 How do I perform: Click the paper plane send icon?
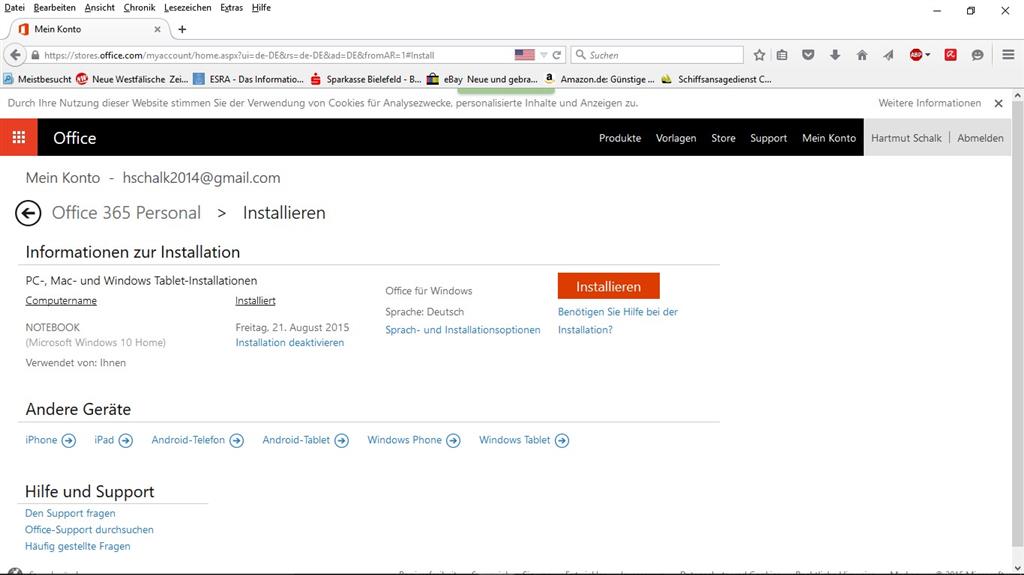(888, 56)
